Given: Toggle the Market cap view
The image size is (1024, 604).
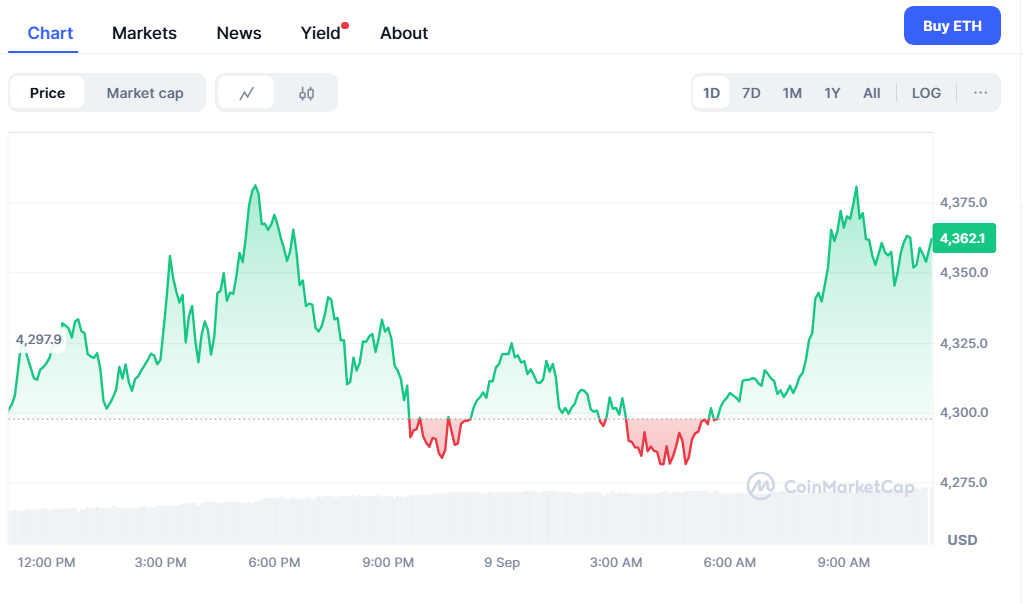Looking at the screenshot, I should (x=145, y=93).
